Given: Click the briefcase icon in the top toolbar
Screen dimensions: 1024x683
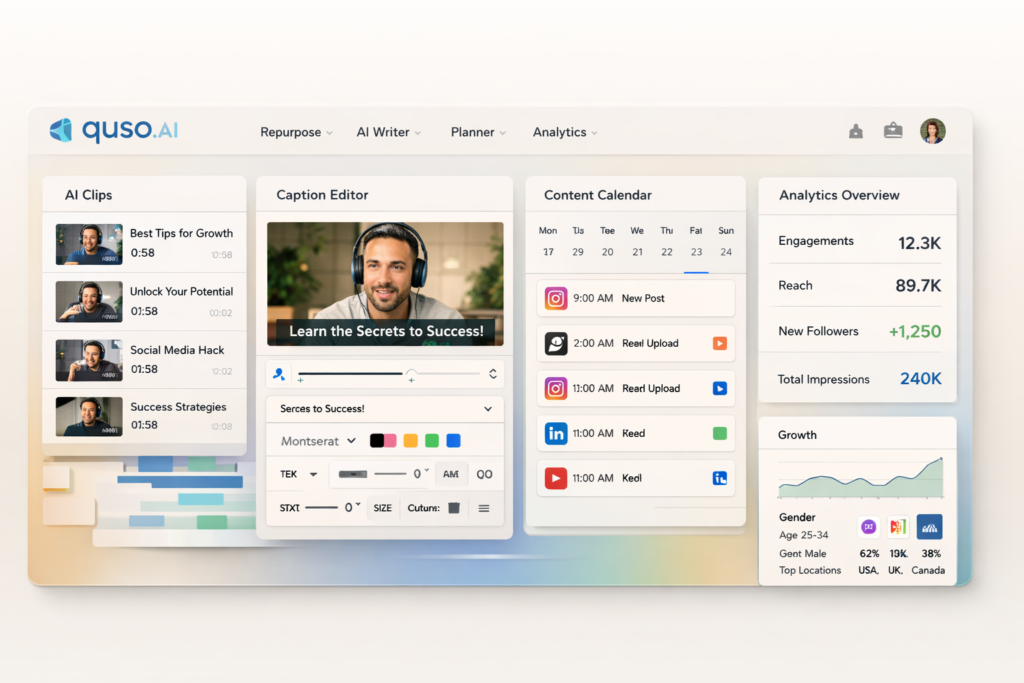Looking at the screenshot, I should pyautogui.click(x=892, y=131).
